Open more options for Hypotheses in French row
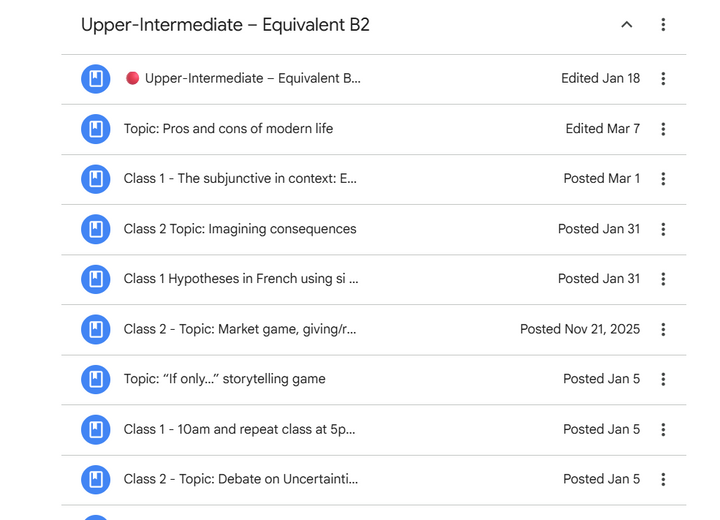The image size is (720, 520). [663, 279]
